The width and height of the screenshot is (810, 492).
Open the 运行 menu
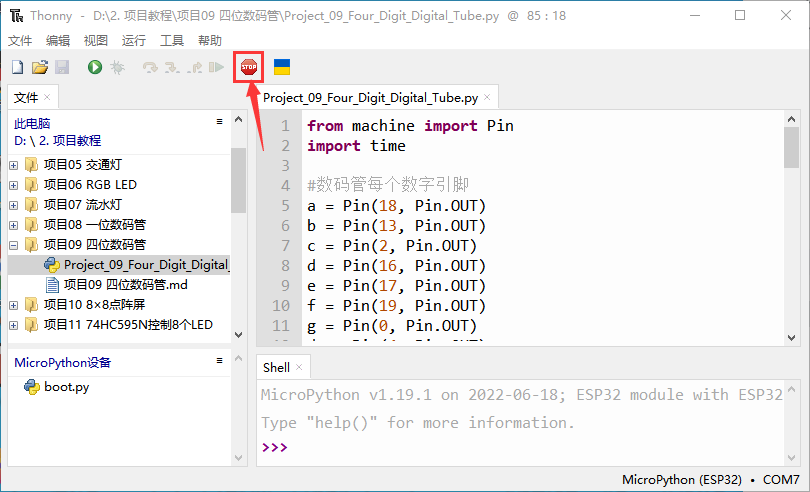tap(133, 40)
